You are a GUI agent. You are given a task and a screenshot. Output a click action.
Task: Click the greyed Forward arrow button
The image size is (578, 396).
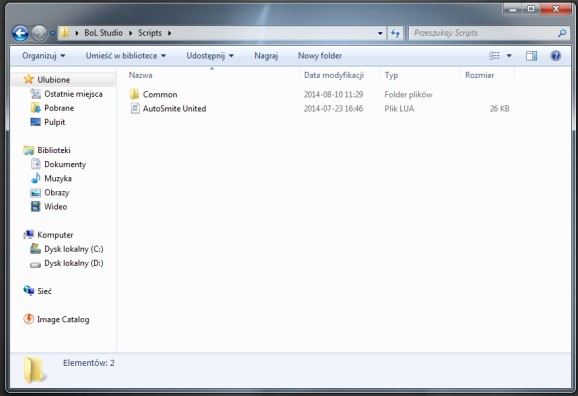click(39, 33)
